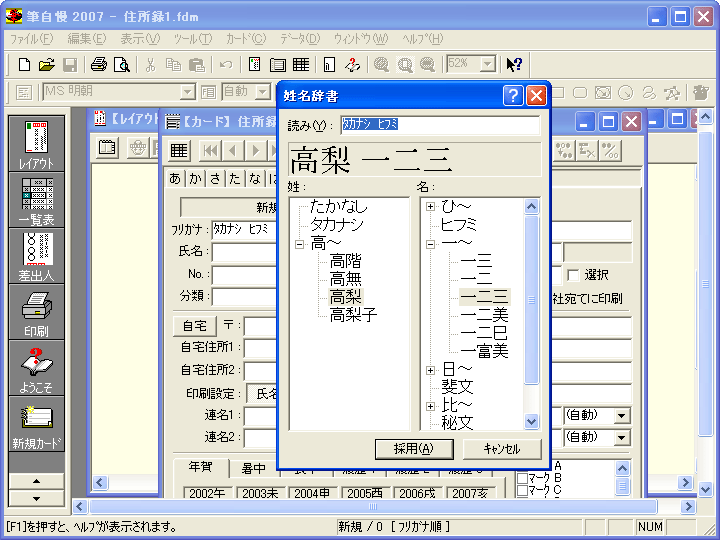Open the MS 明朝 font dropdown

click(187, 92)
